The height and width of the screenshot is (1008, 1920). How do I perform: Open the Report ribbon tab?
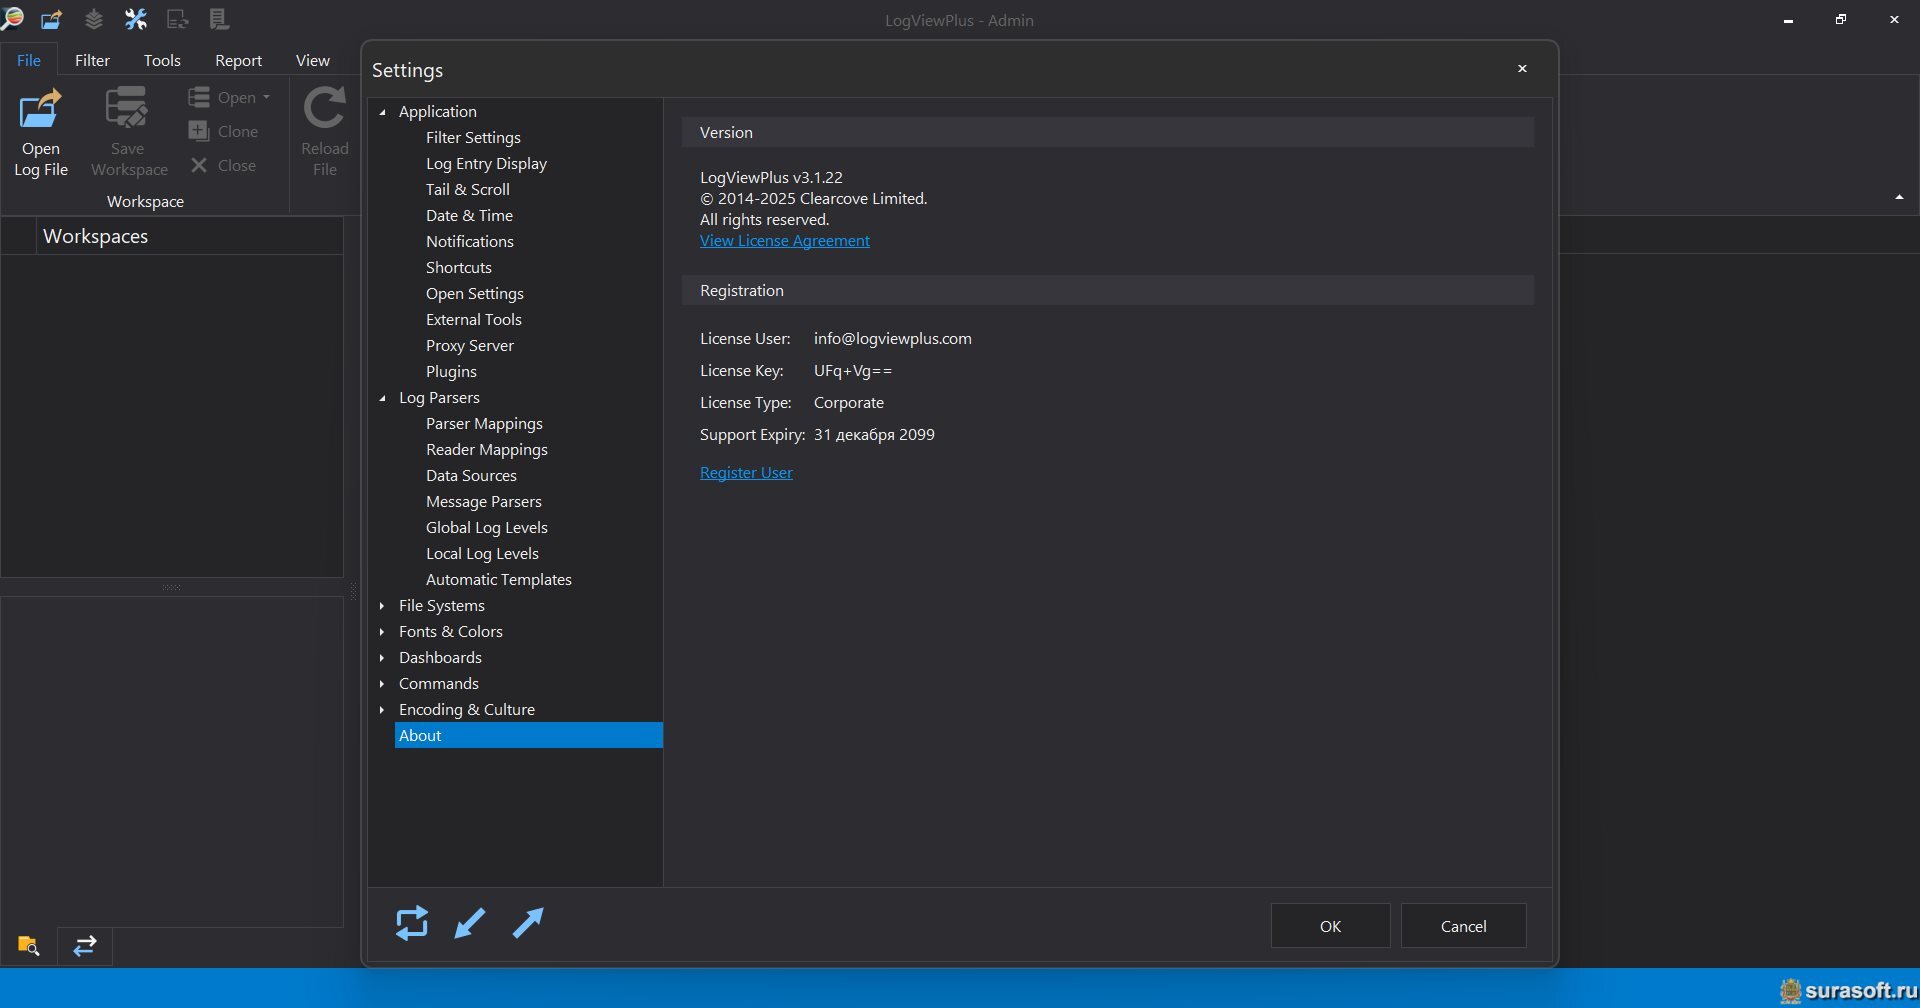(238, 60)
